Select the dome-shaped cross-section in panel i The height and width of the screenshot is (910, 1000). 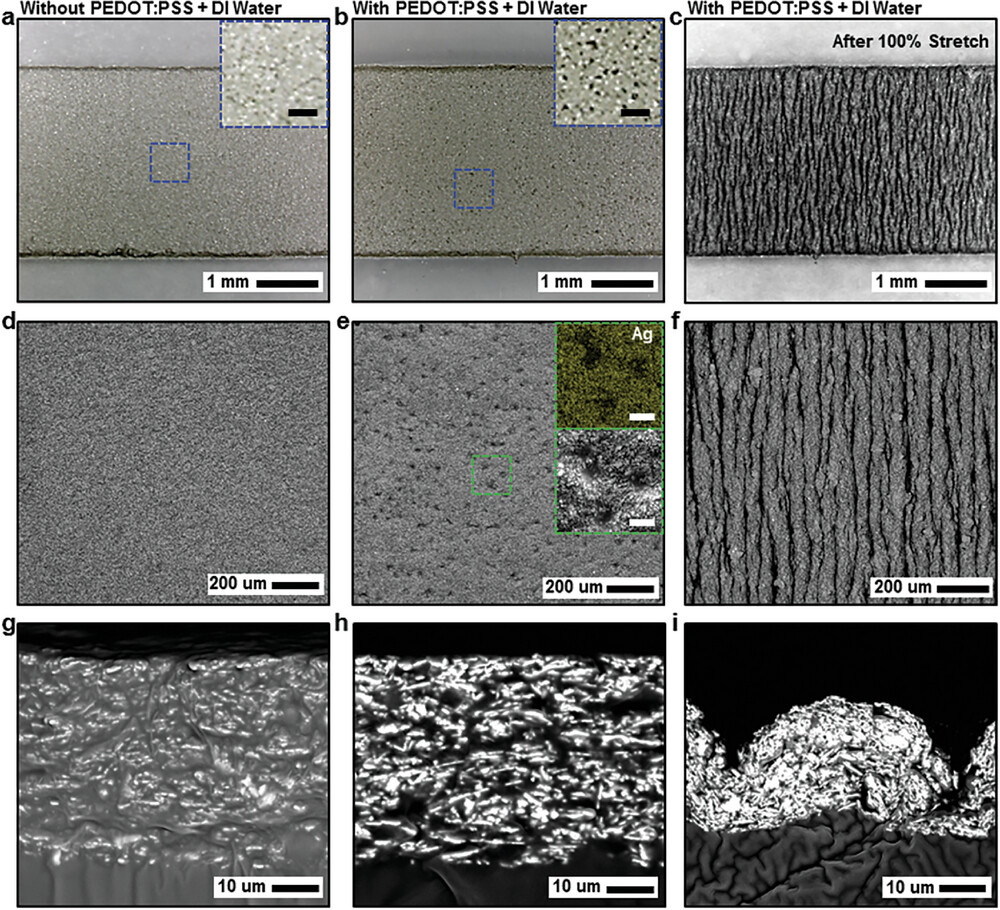click(840, 765)
